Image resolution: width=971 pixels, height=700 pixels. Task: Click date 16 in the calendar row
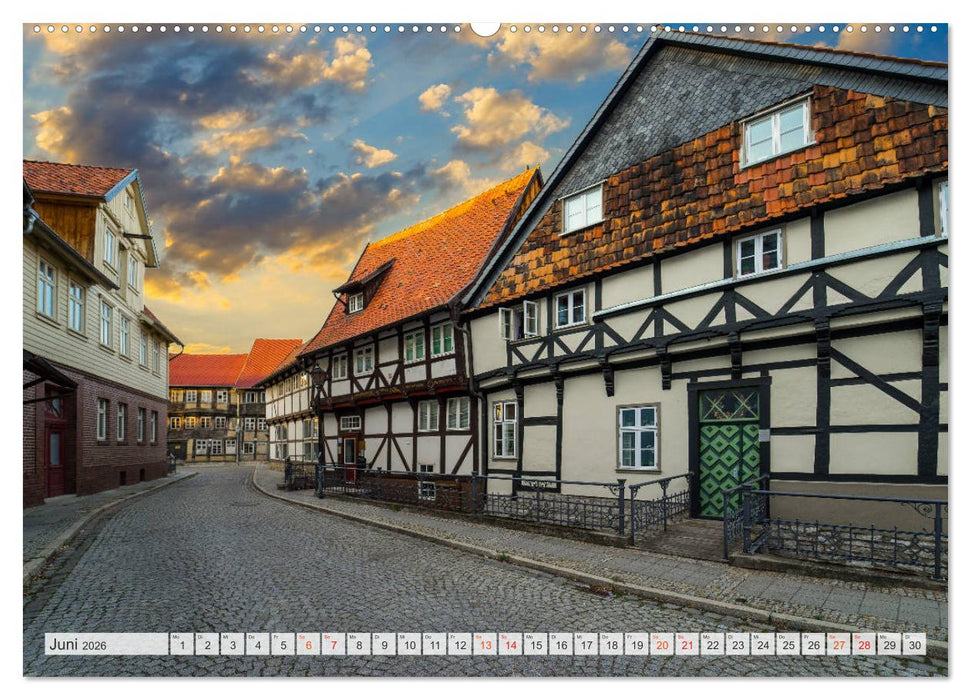coord(561,647)
